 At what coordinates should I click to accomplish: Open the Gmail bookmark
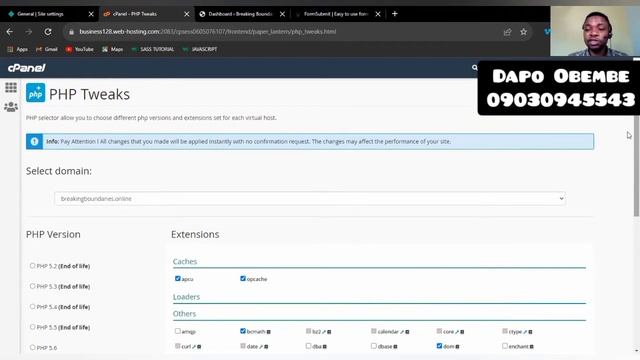[47, 49]
